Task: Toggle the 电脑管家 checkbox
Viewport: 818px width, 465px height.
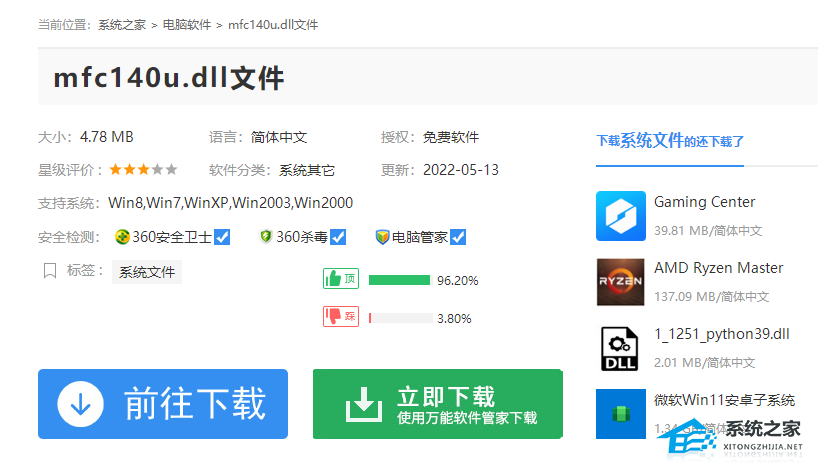Action: coord(458,237)
